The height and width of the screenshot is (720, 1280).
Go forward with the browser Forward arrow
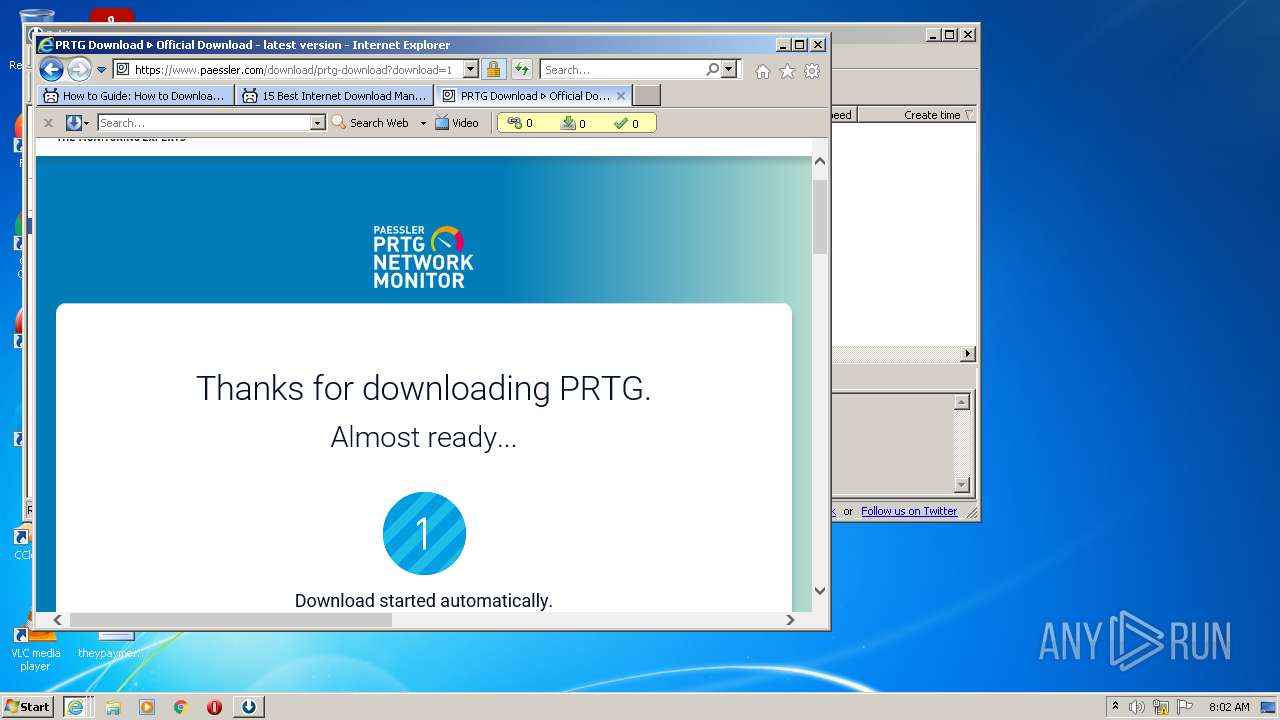(79, 70)
